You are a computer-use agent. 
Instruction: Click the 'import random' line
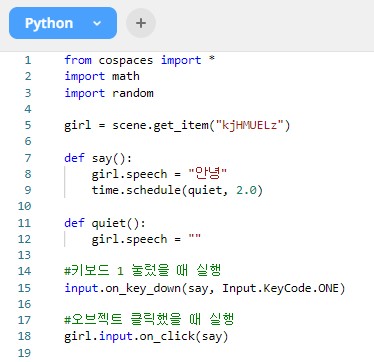tap(109, 93)
